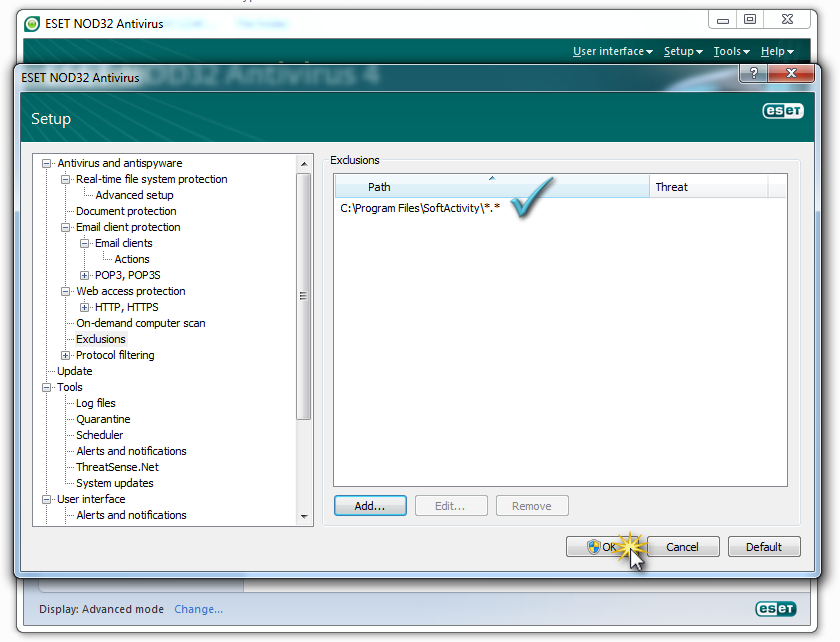Image resolution: width=840 pixels, height=642 pixels.
Task: Click the Add... button
Action: (370, 506)
